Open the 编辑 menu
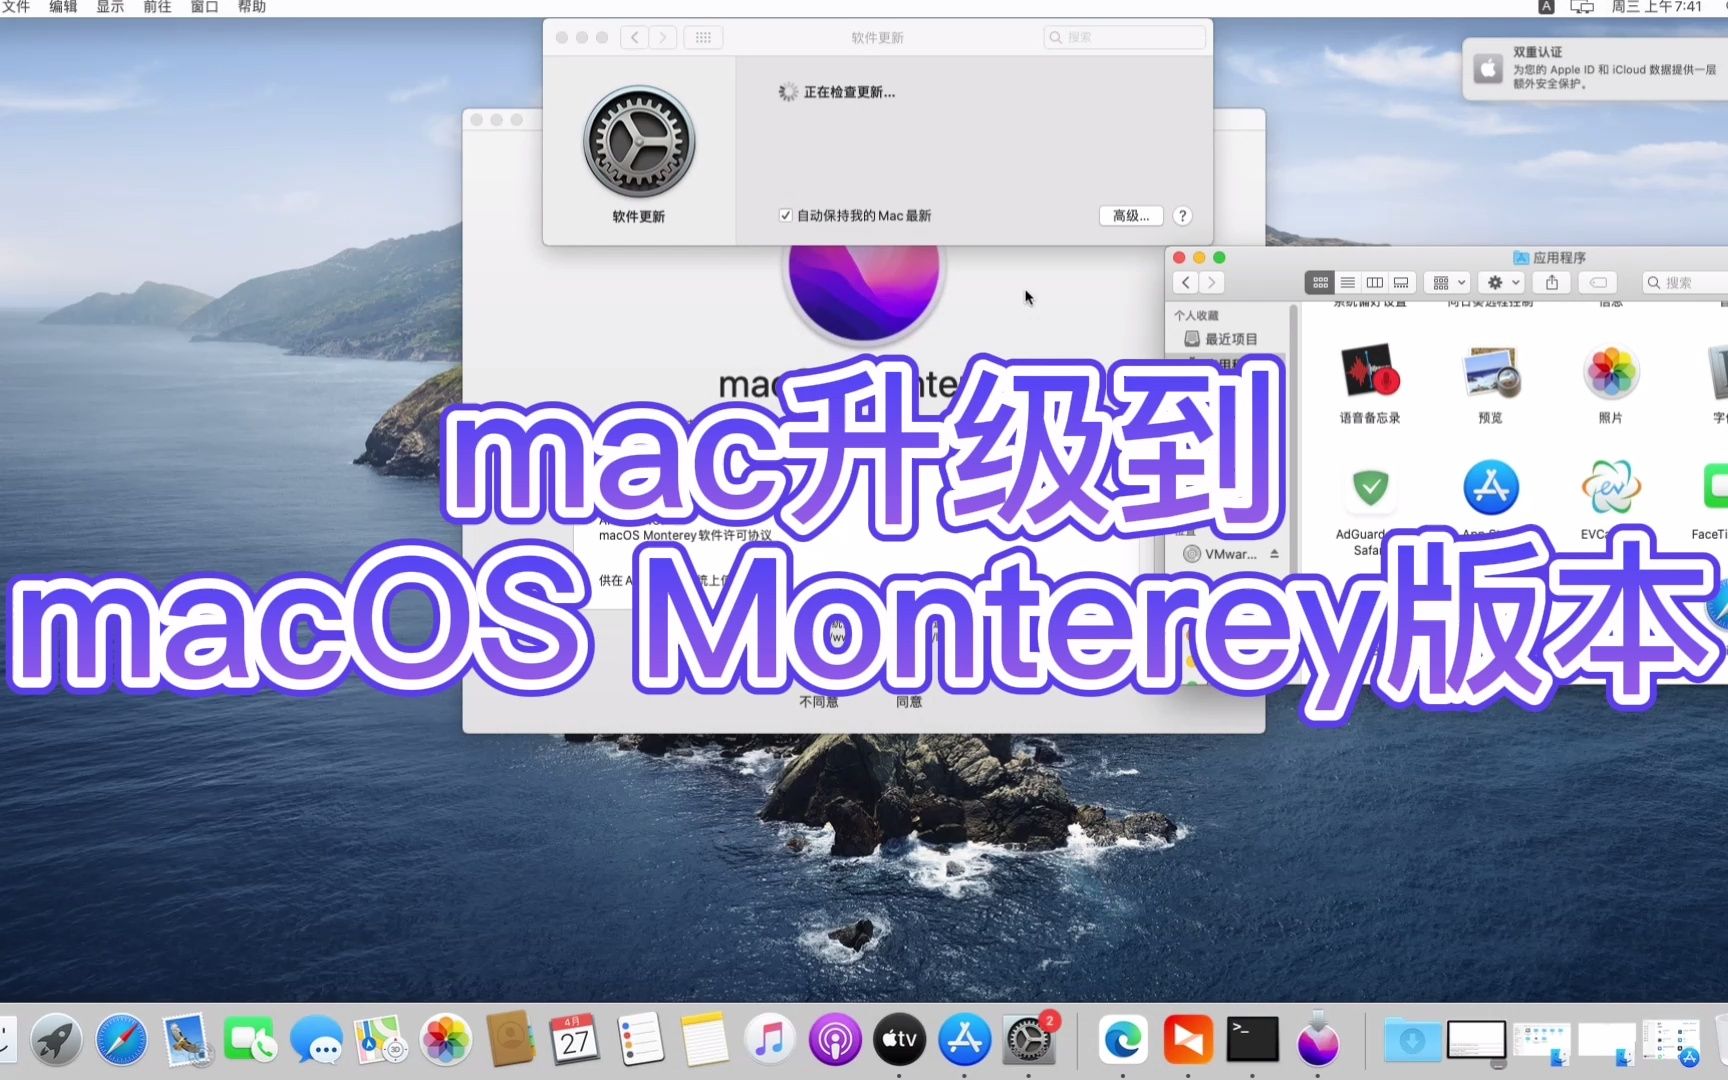This screenshot has height=1080, width=1728. click(x=63, y=7)
